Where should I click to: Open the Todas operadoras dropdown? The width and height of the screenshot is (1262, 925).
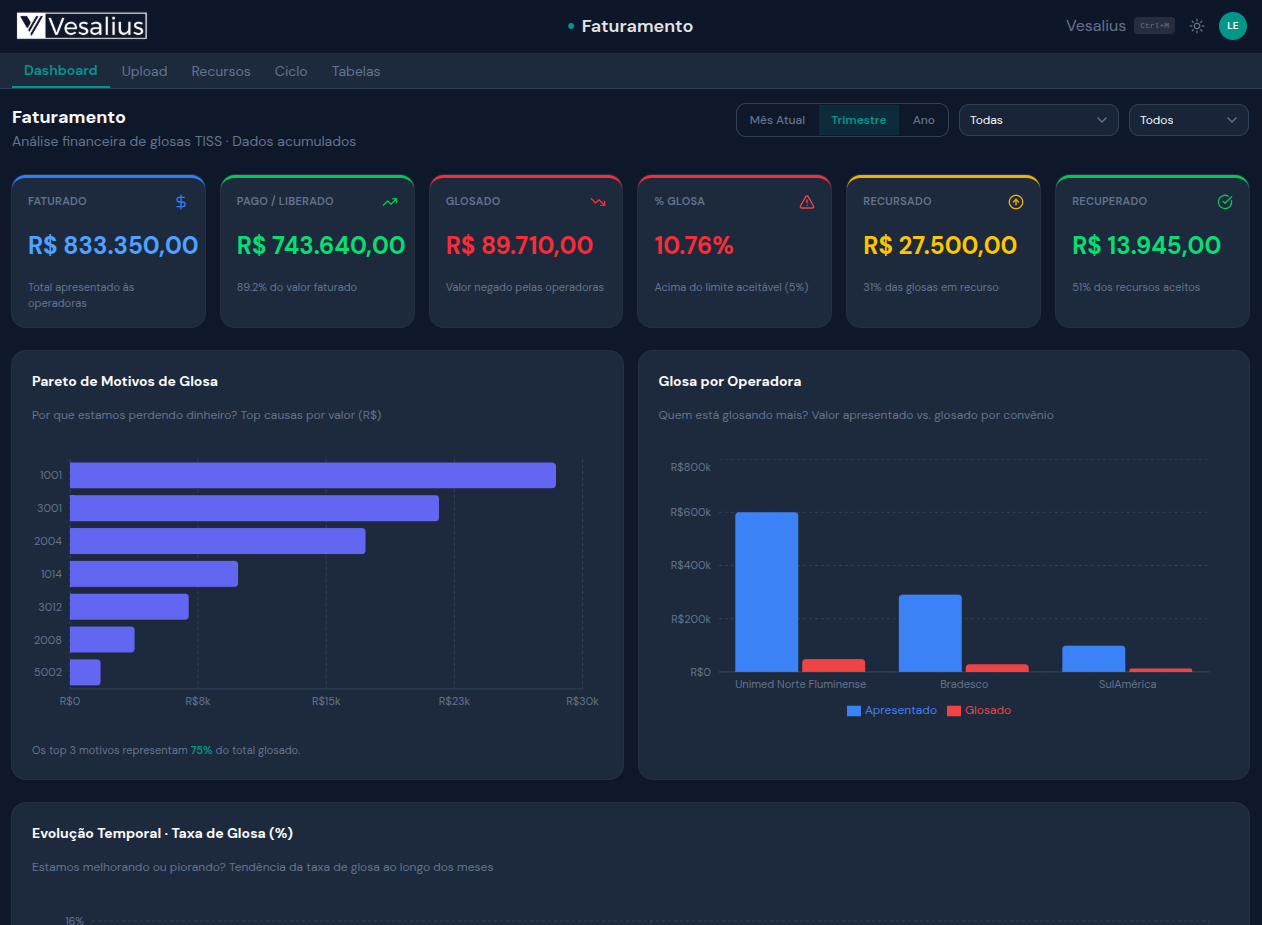(1038, 119)
